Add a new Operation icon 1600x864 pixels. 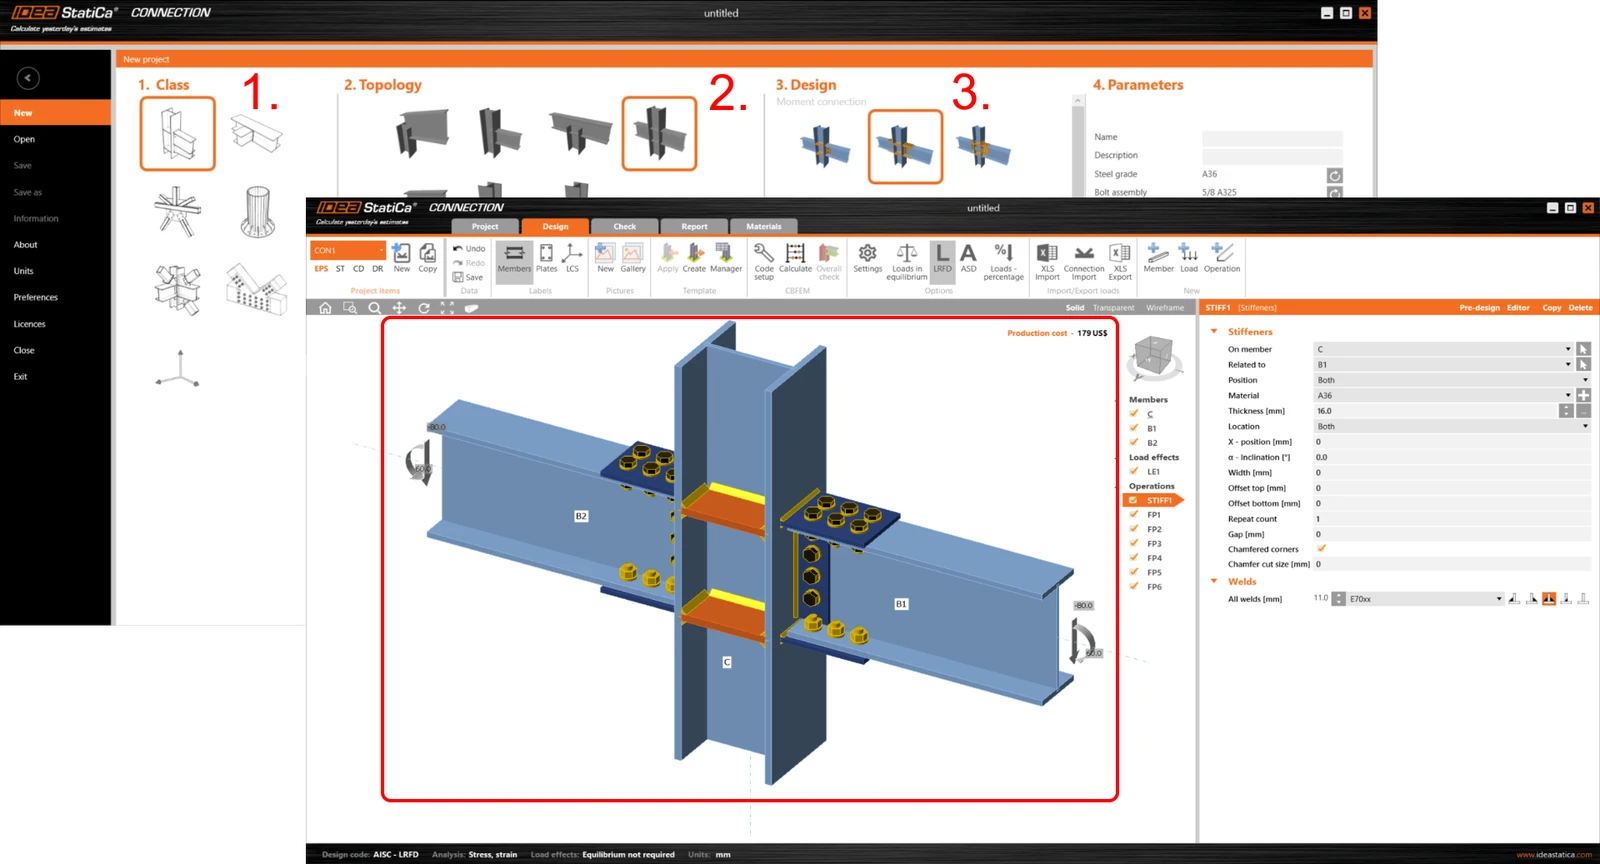pos(1221,257)
